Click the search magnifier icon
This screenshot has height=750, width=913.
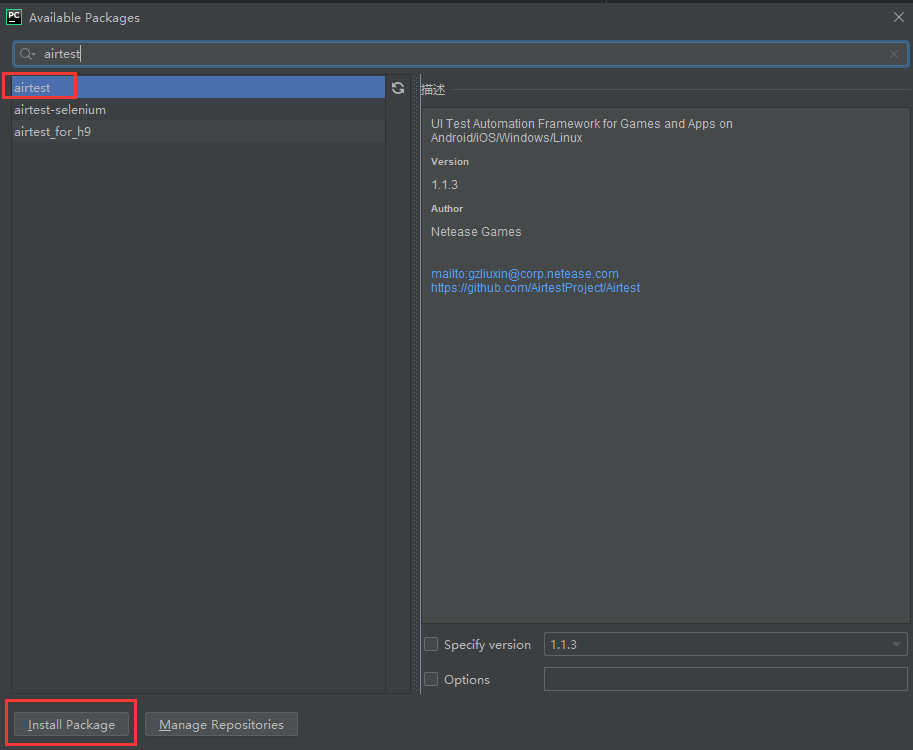[x=27, y=54]
